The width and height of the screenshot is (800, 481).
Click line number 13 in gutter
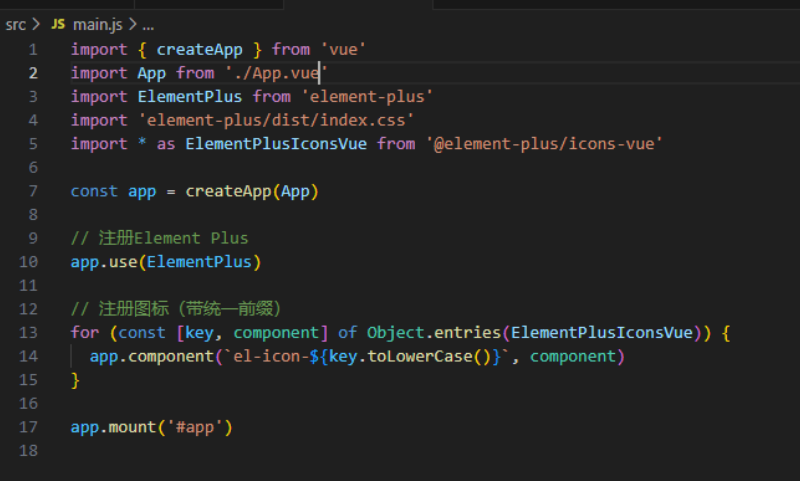(x=29, y=333)
